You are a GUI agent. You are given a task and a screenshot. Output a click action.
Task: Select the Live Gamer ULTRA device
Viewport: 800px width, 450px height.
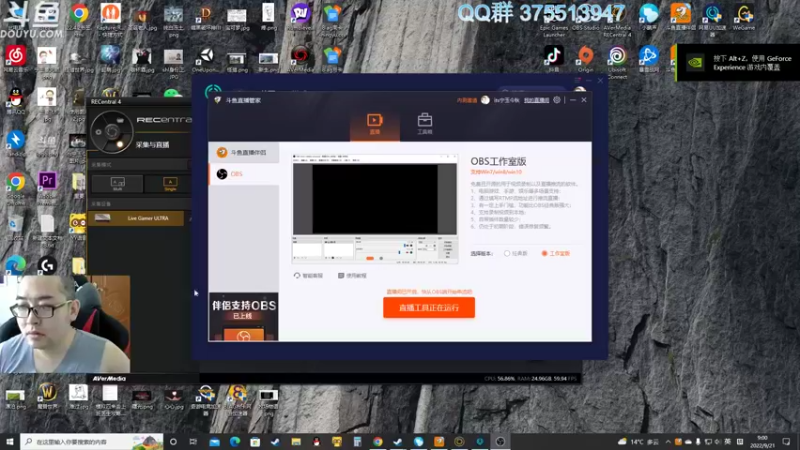(x=137, y=218)
